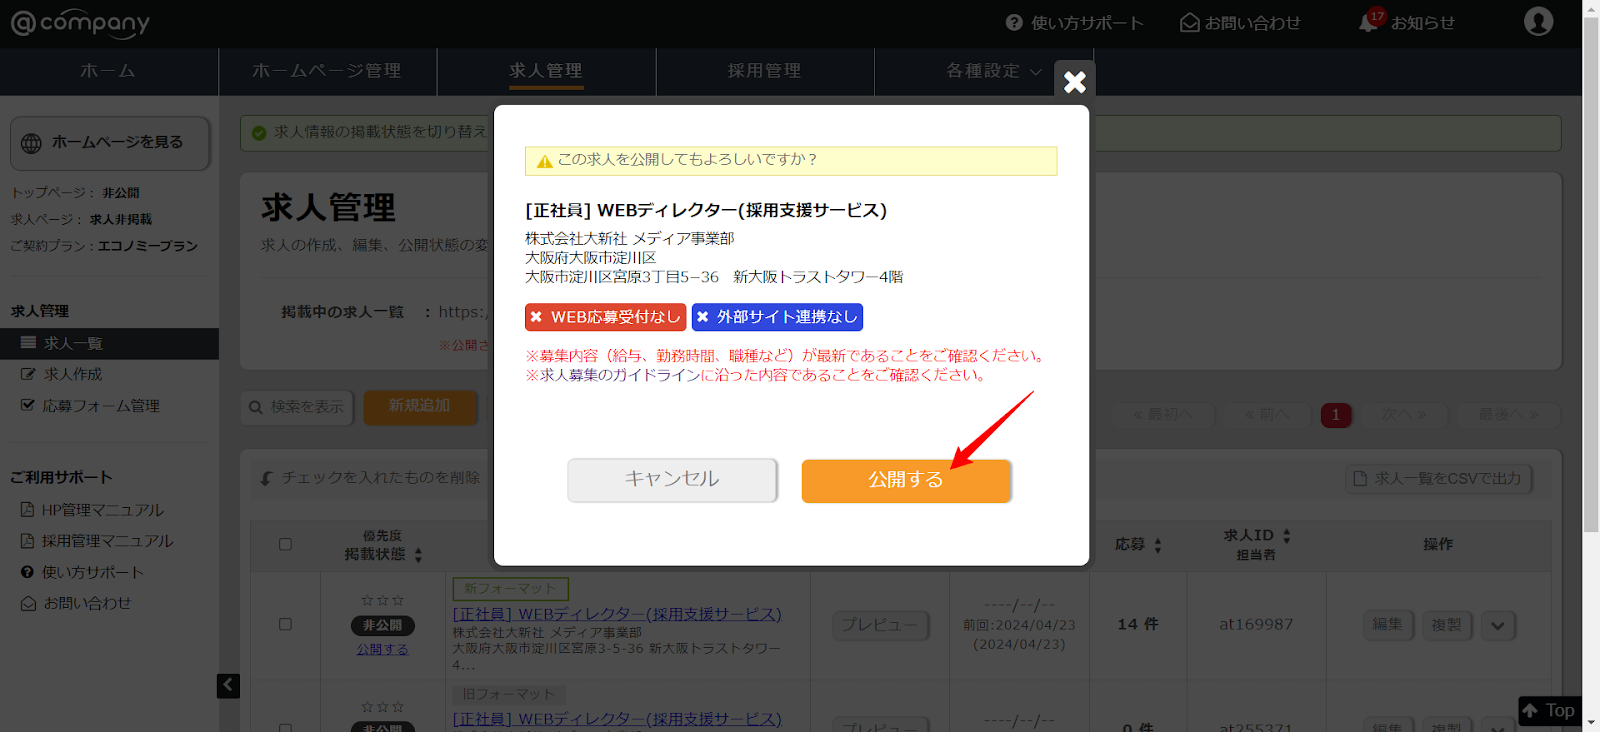Click the notification bell icon
The width and height of the screenshot is (1600, 732).
(x=1368, y=22)
